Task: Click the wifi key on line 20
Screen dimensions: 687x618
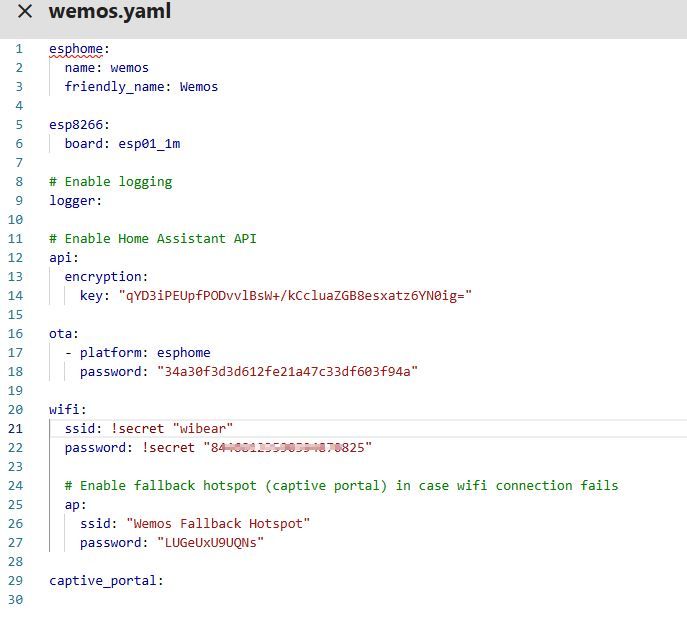Action: 68,409
